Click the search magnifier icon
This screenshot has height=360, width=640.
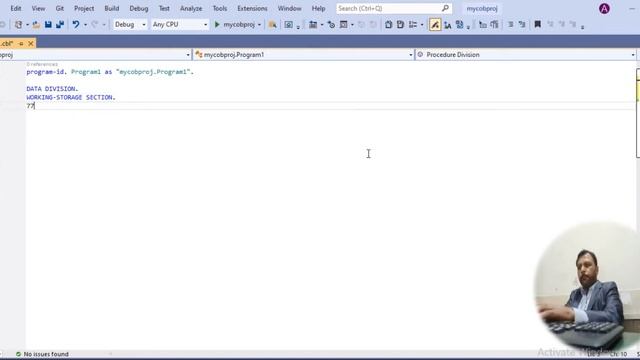(x=445, y=8)
